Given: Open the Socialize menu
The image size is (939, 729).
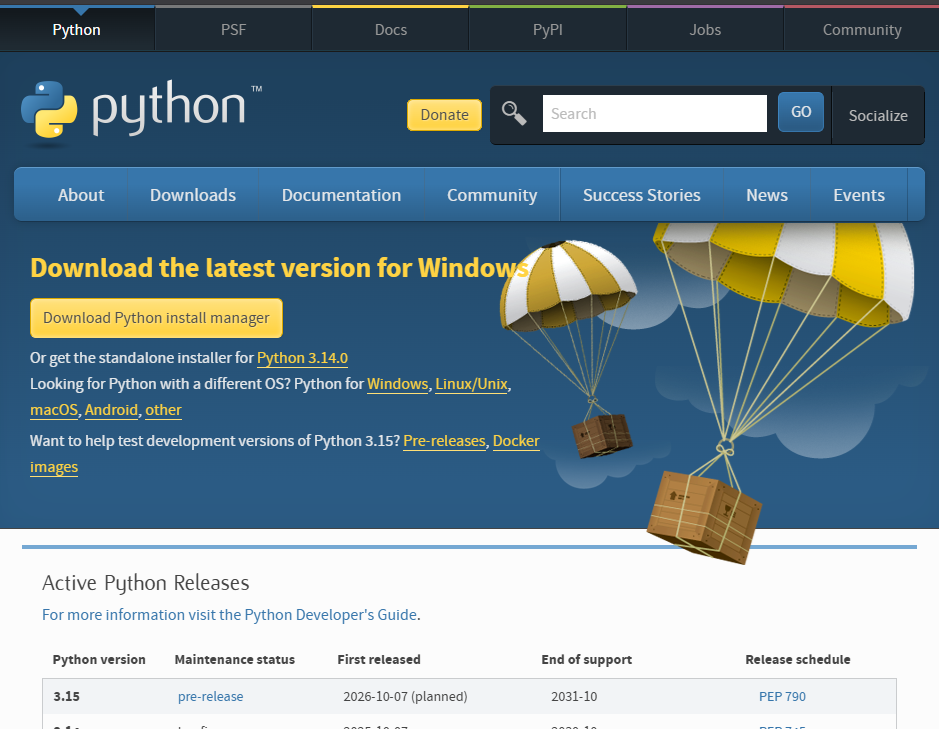Looking at the screenshot, I should (877, 115).
